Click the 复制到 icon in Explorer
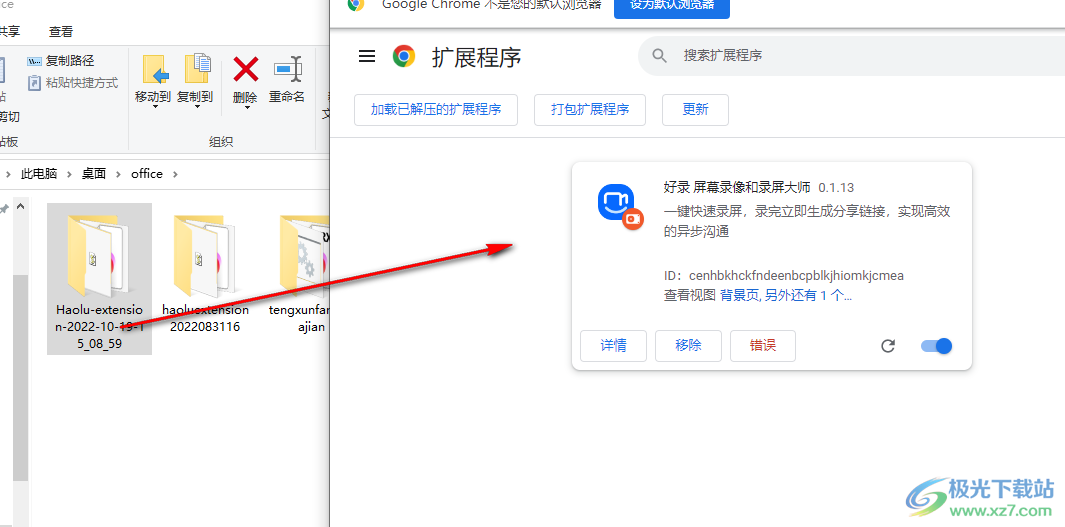The width and height of the screenshot is (1065, 527). 196,71
